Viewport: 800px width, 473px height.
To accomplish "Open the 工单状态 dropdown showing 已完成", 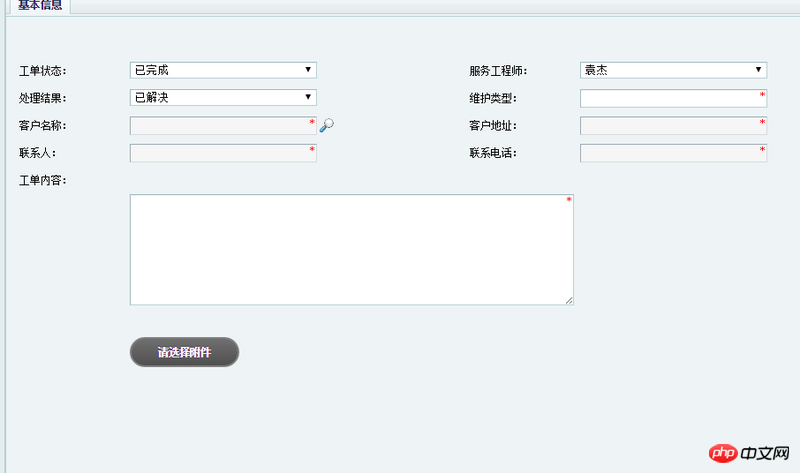I will 223,70.
